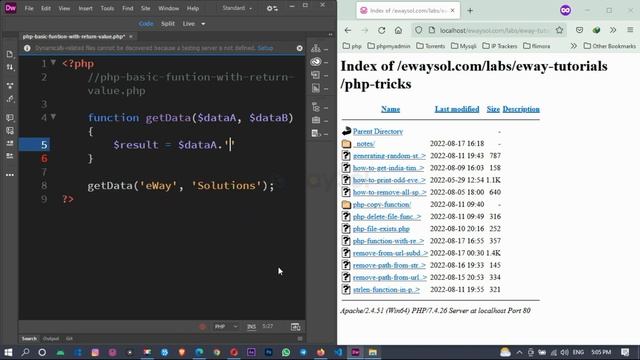Switch to Live view

coord(189,24)
